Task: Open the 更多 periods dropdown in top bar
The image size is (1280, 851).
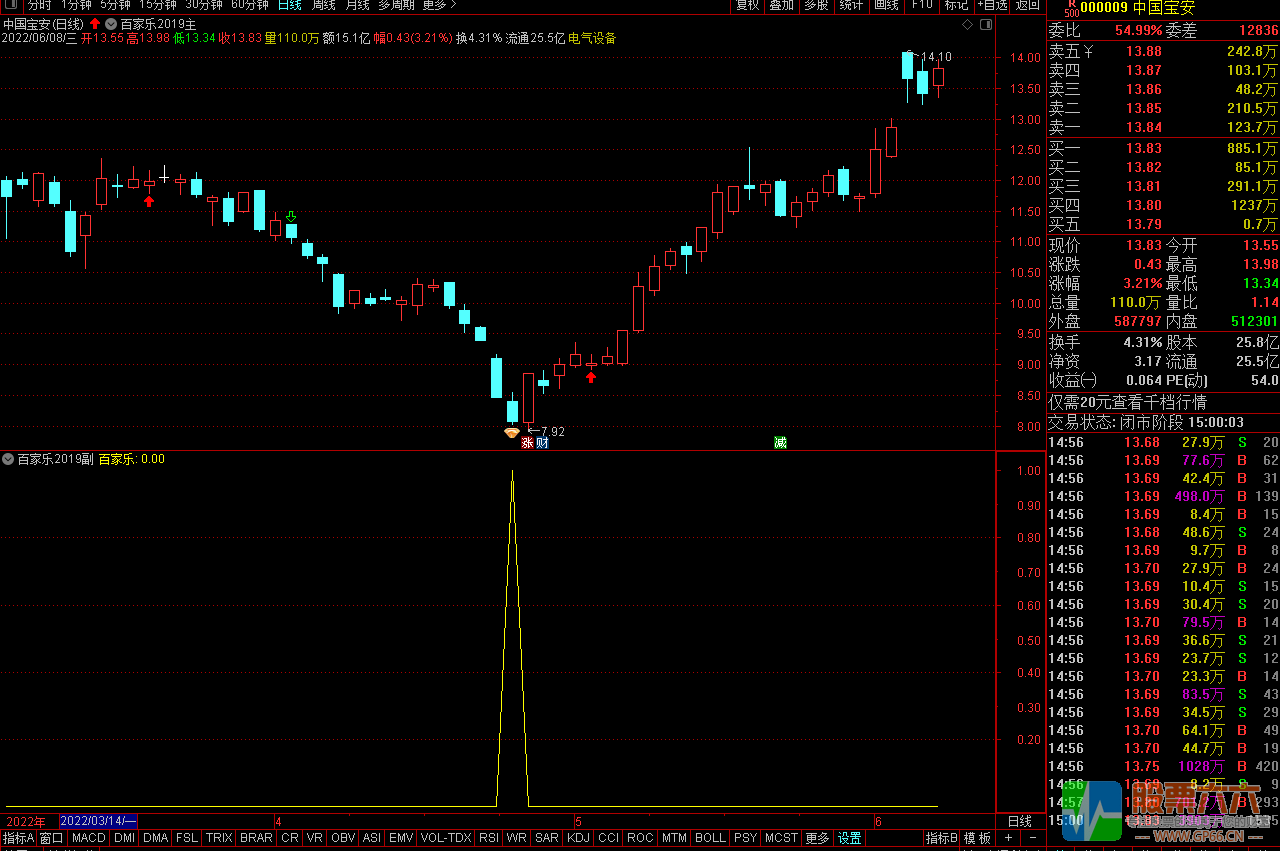Action: pos(439,5)
